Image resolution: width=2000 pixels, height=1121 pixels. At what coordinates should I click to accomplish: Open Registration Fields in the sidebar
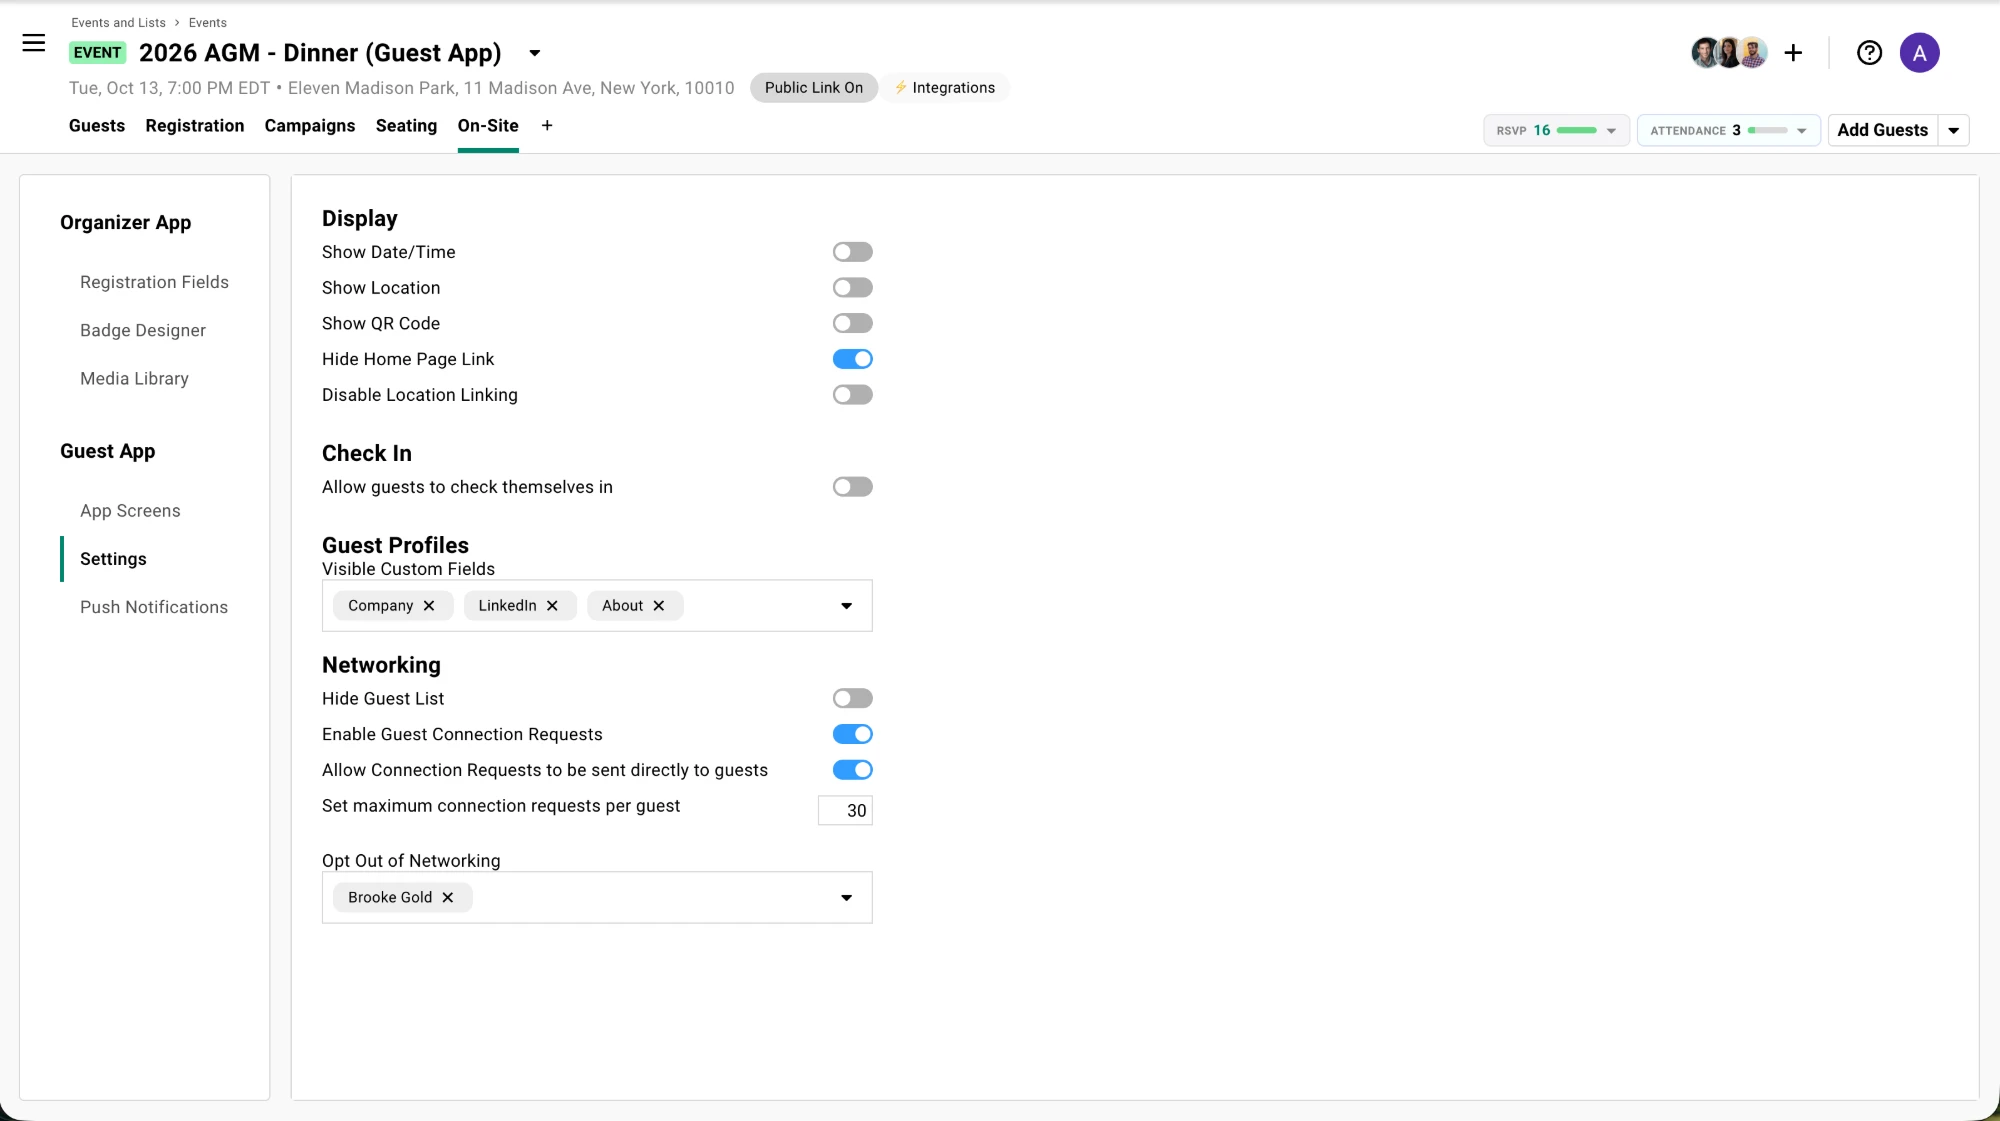click(x=154, y=283)
